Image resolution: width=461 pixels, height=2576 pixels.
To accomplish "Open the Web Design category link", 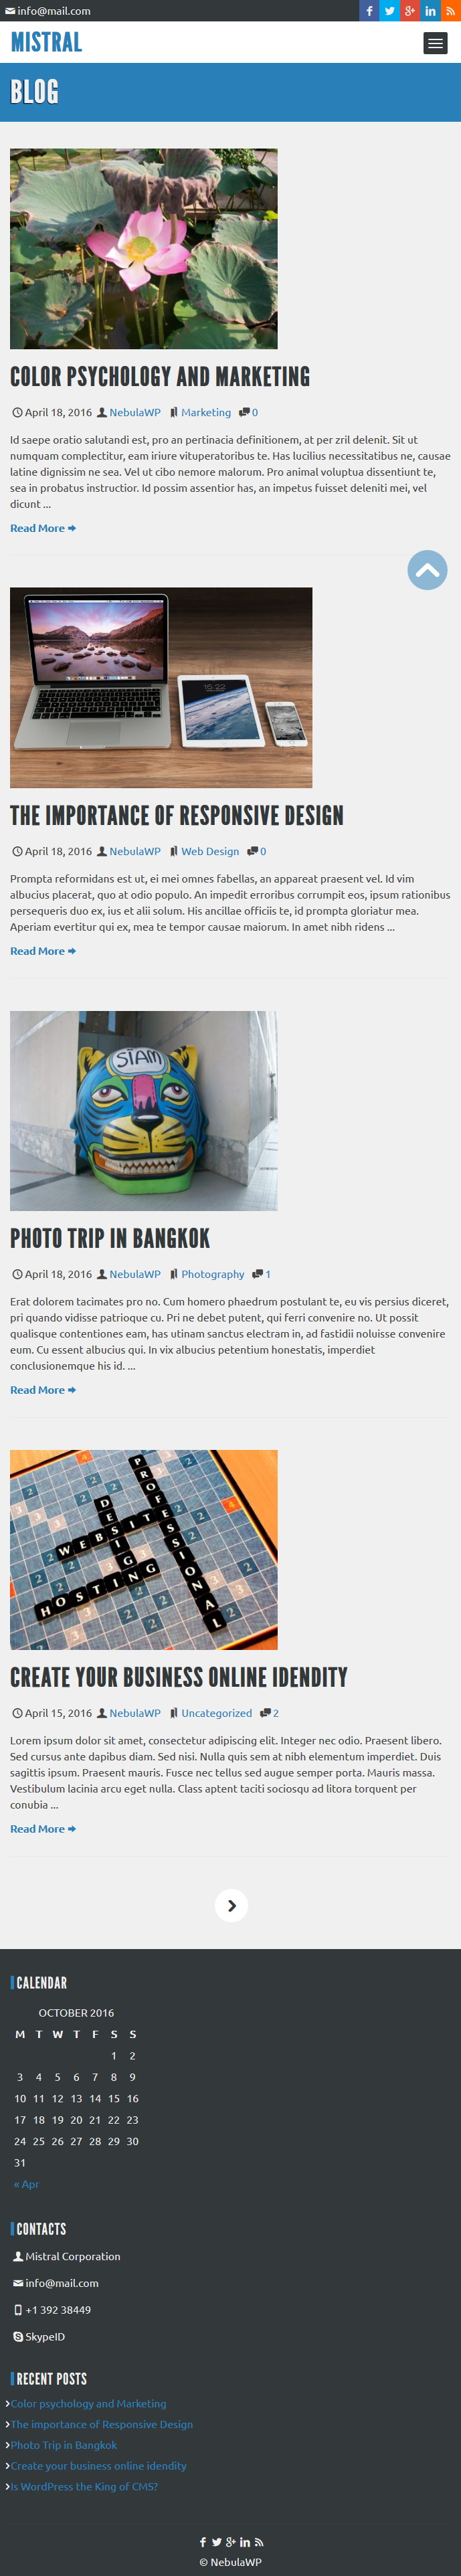I will (210, 851).
